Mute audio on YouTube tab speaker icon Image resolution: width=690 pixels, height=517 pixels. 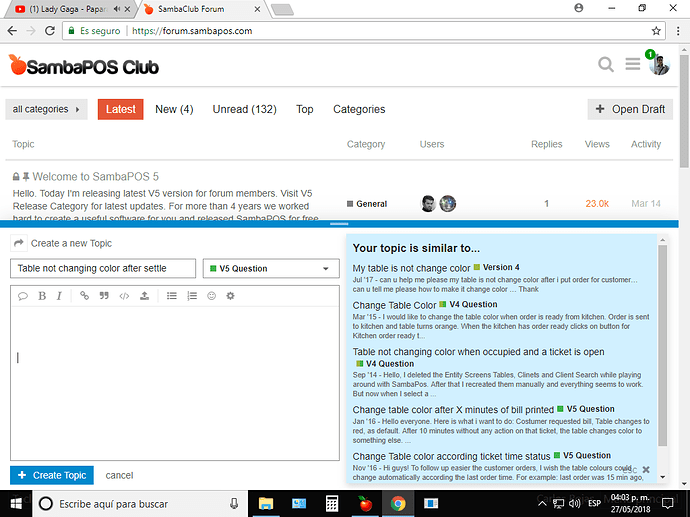(x=117, y=9)
